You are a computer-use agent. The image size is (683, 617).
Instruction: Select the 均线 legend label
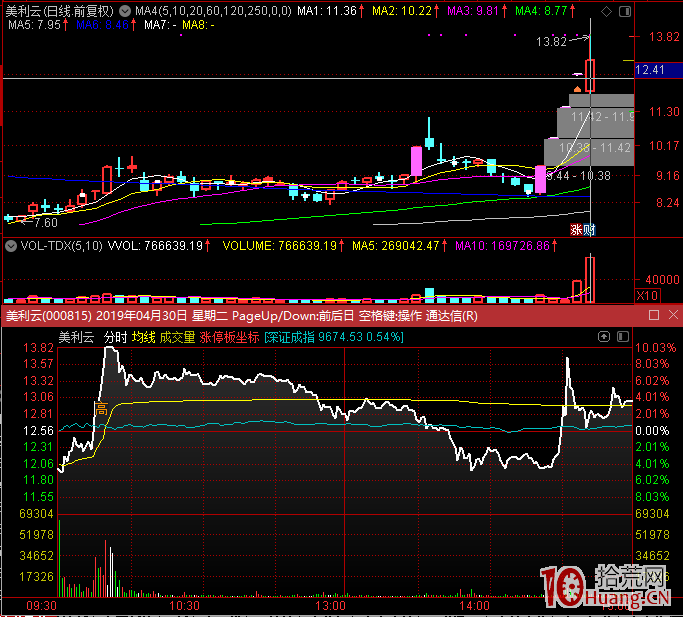tap(143, 337)
